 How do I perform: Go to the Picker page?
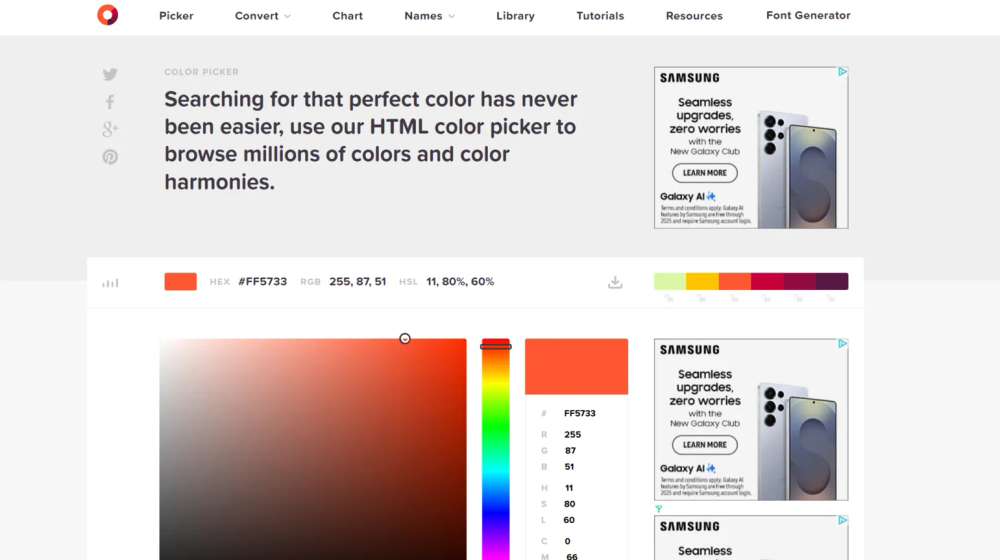coord(176,16)
